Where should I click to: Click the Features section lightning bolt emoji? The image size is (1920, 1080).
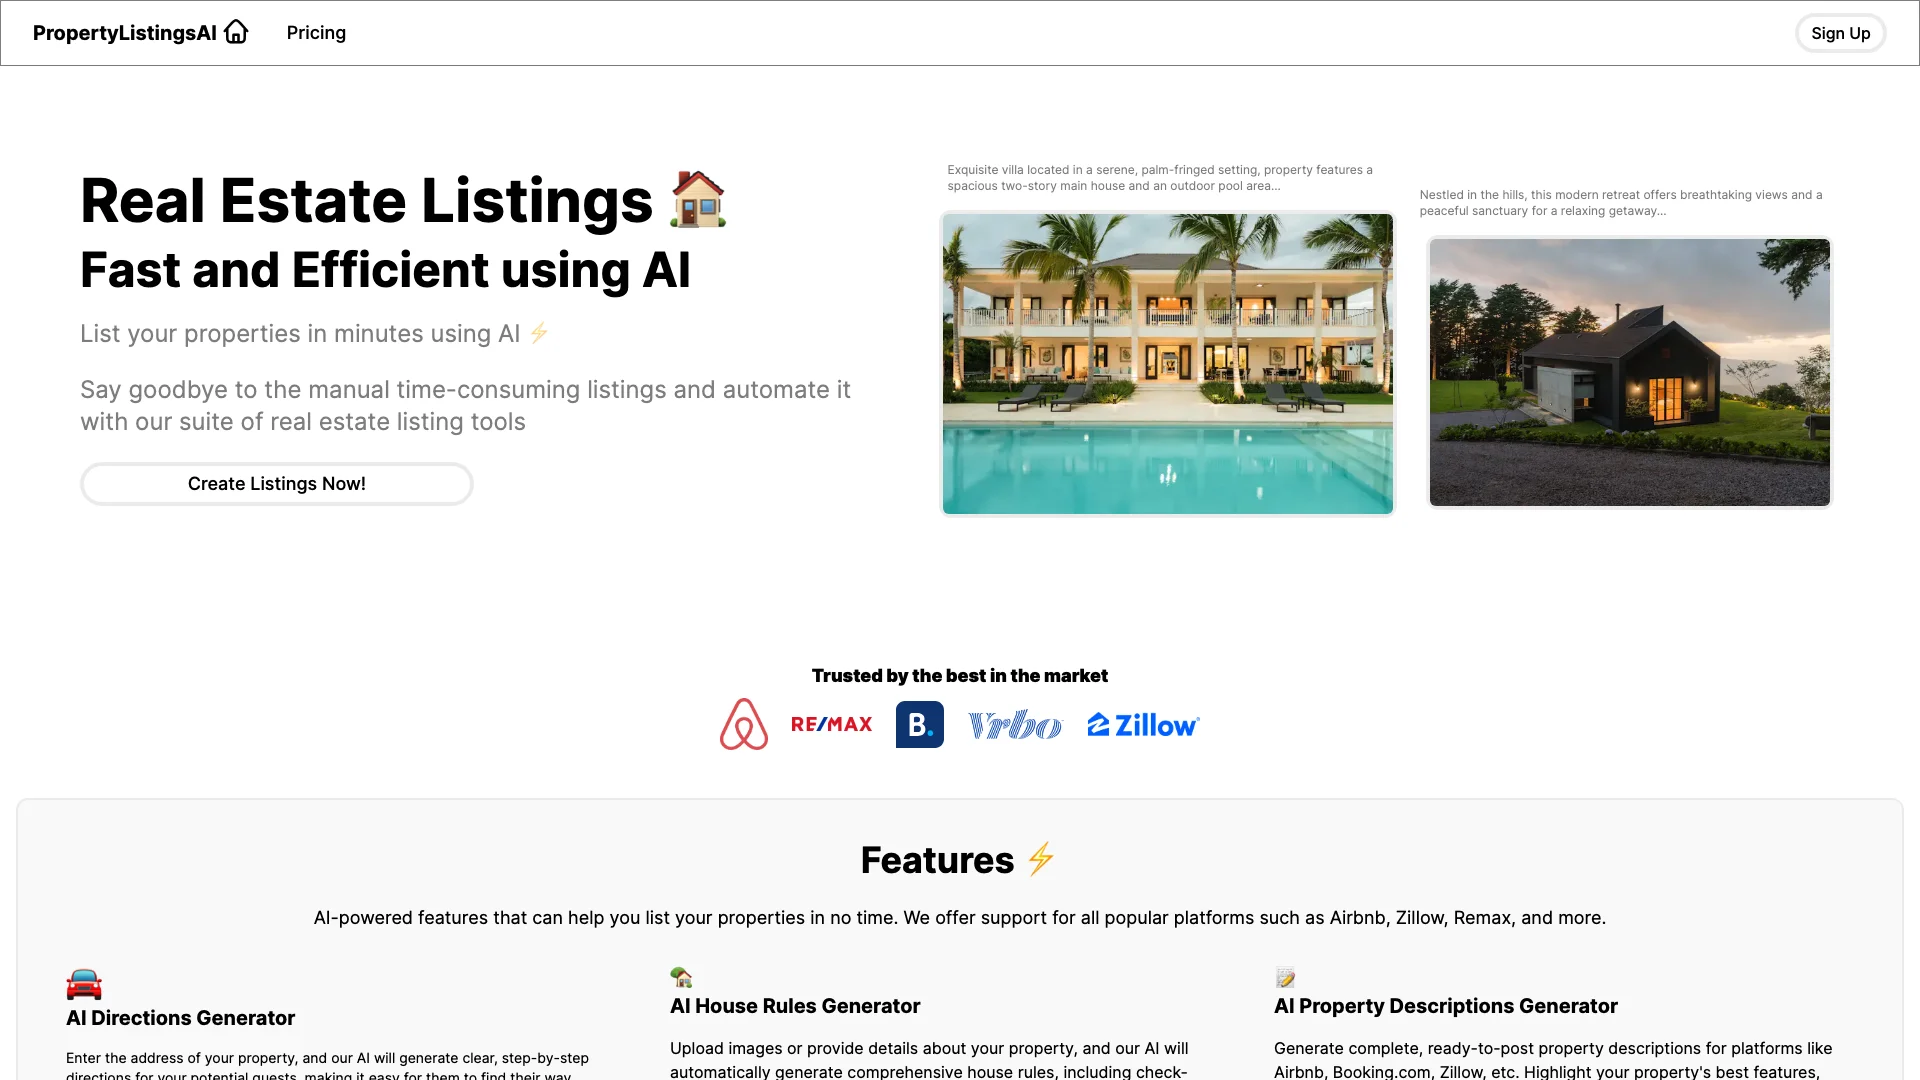[x=1043, y=858]
